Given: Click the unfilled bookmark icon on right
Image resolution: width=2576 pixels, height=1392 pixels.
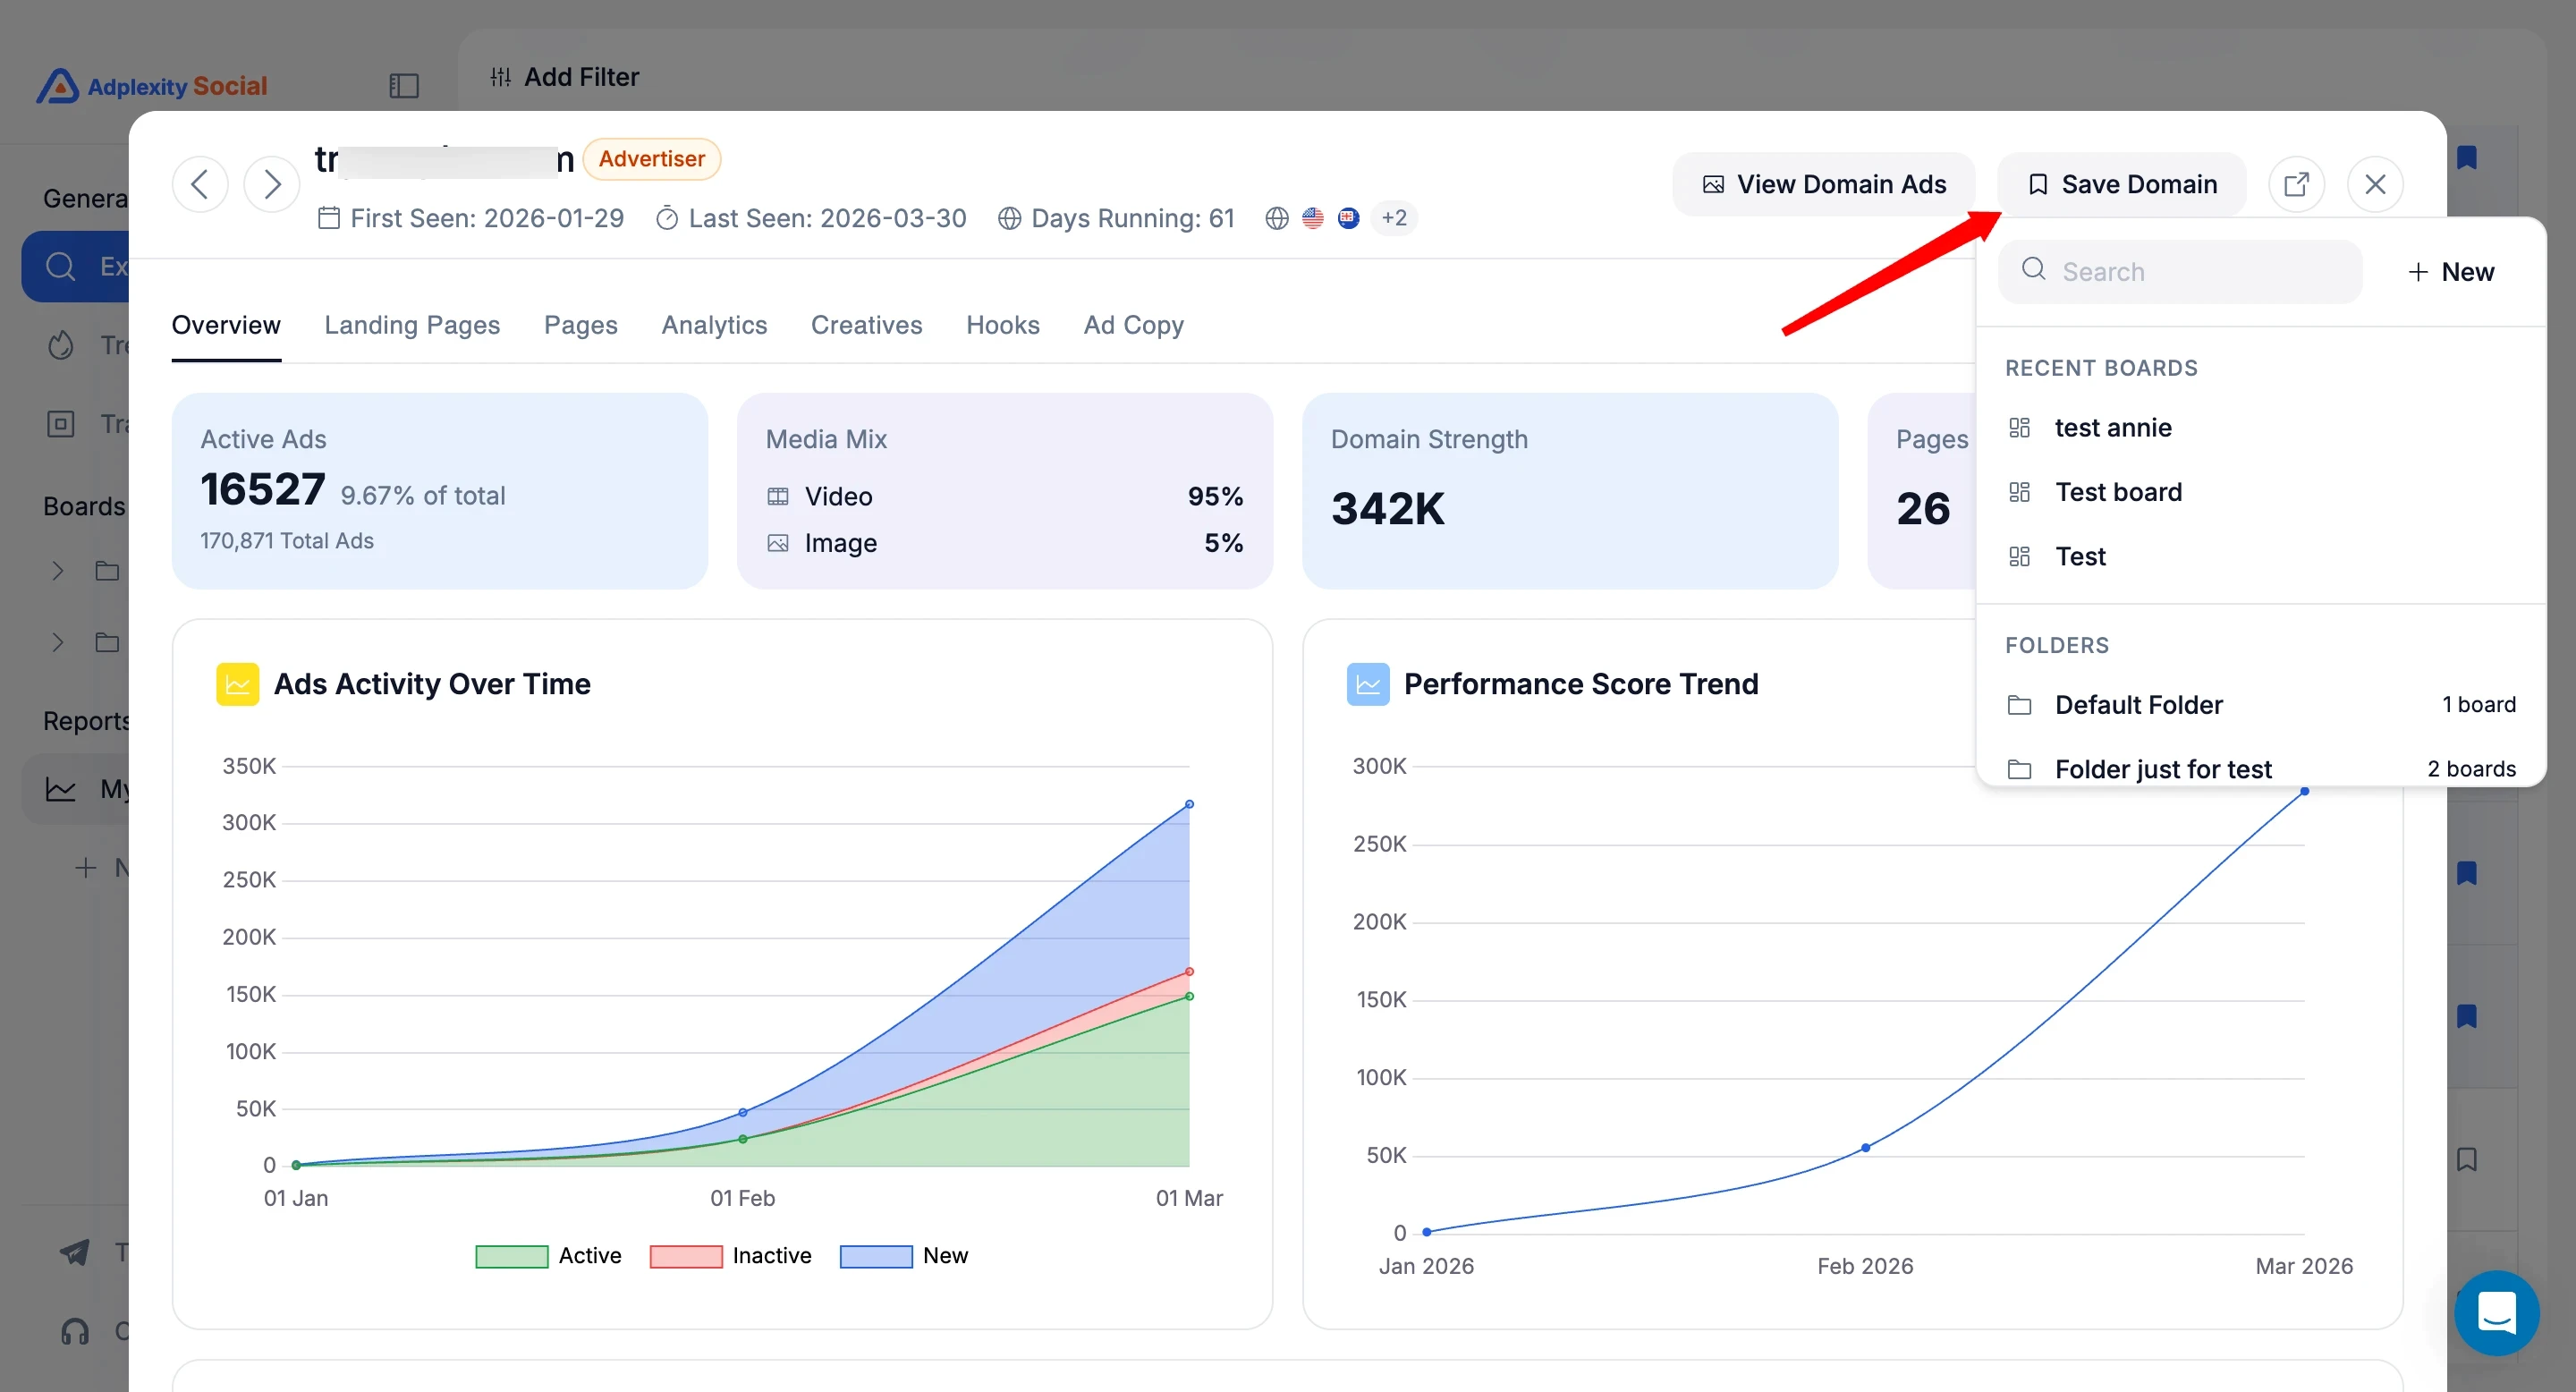Looking at the screenshot, I should point(2466,1159).
